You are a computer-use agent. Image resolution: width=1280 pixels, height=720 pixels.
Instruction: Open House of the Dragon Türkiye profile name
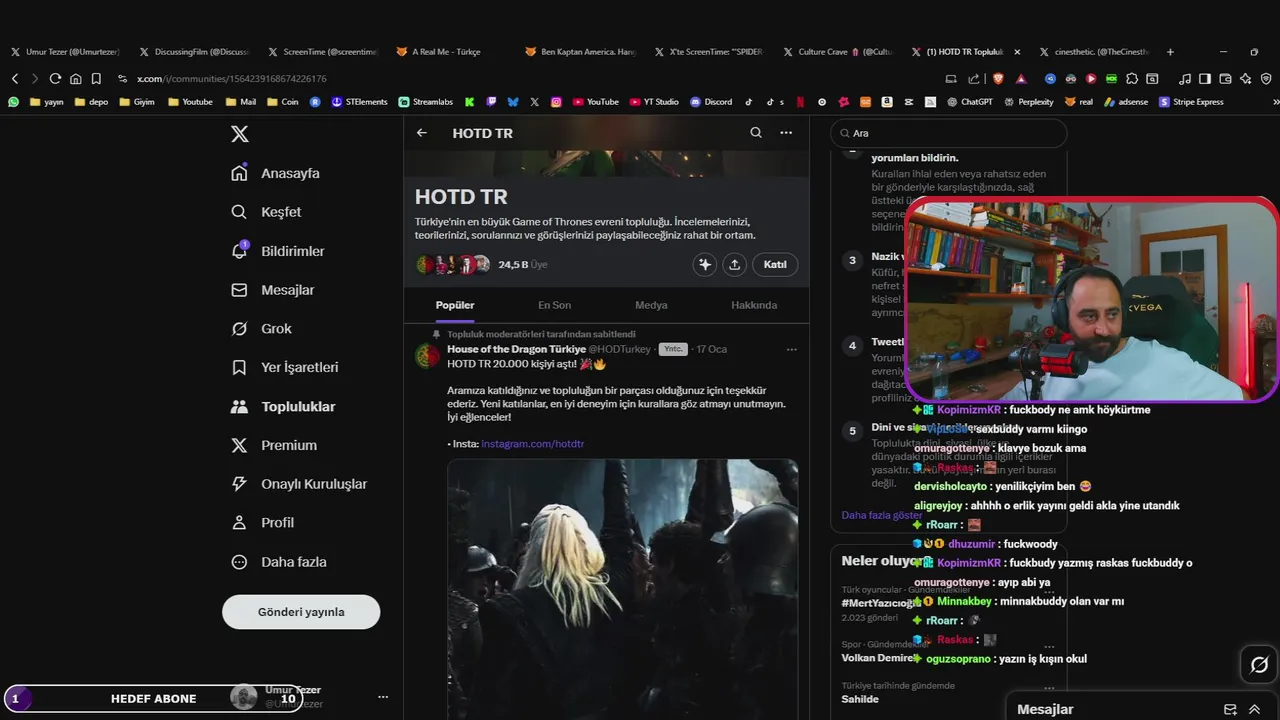point(516,349)
